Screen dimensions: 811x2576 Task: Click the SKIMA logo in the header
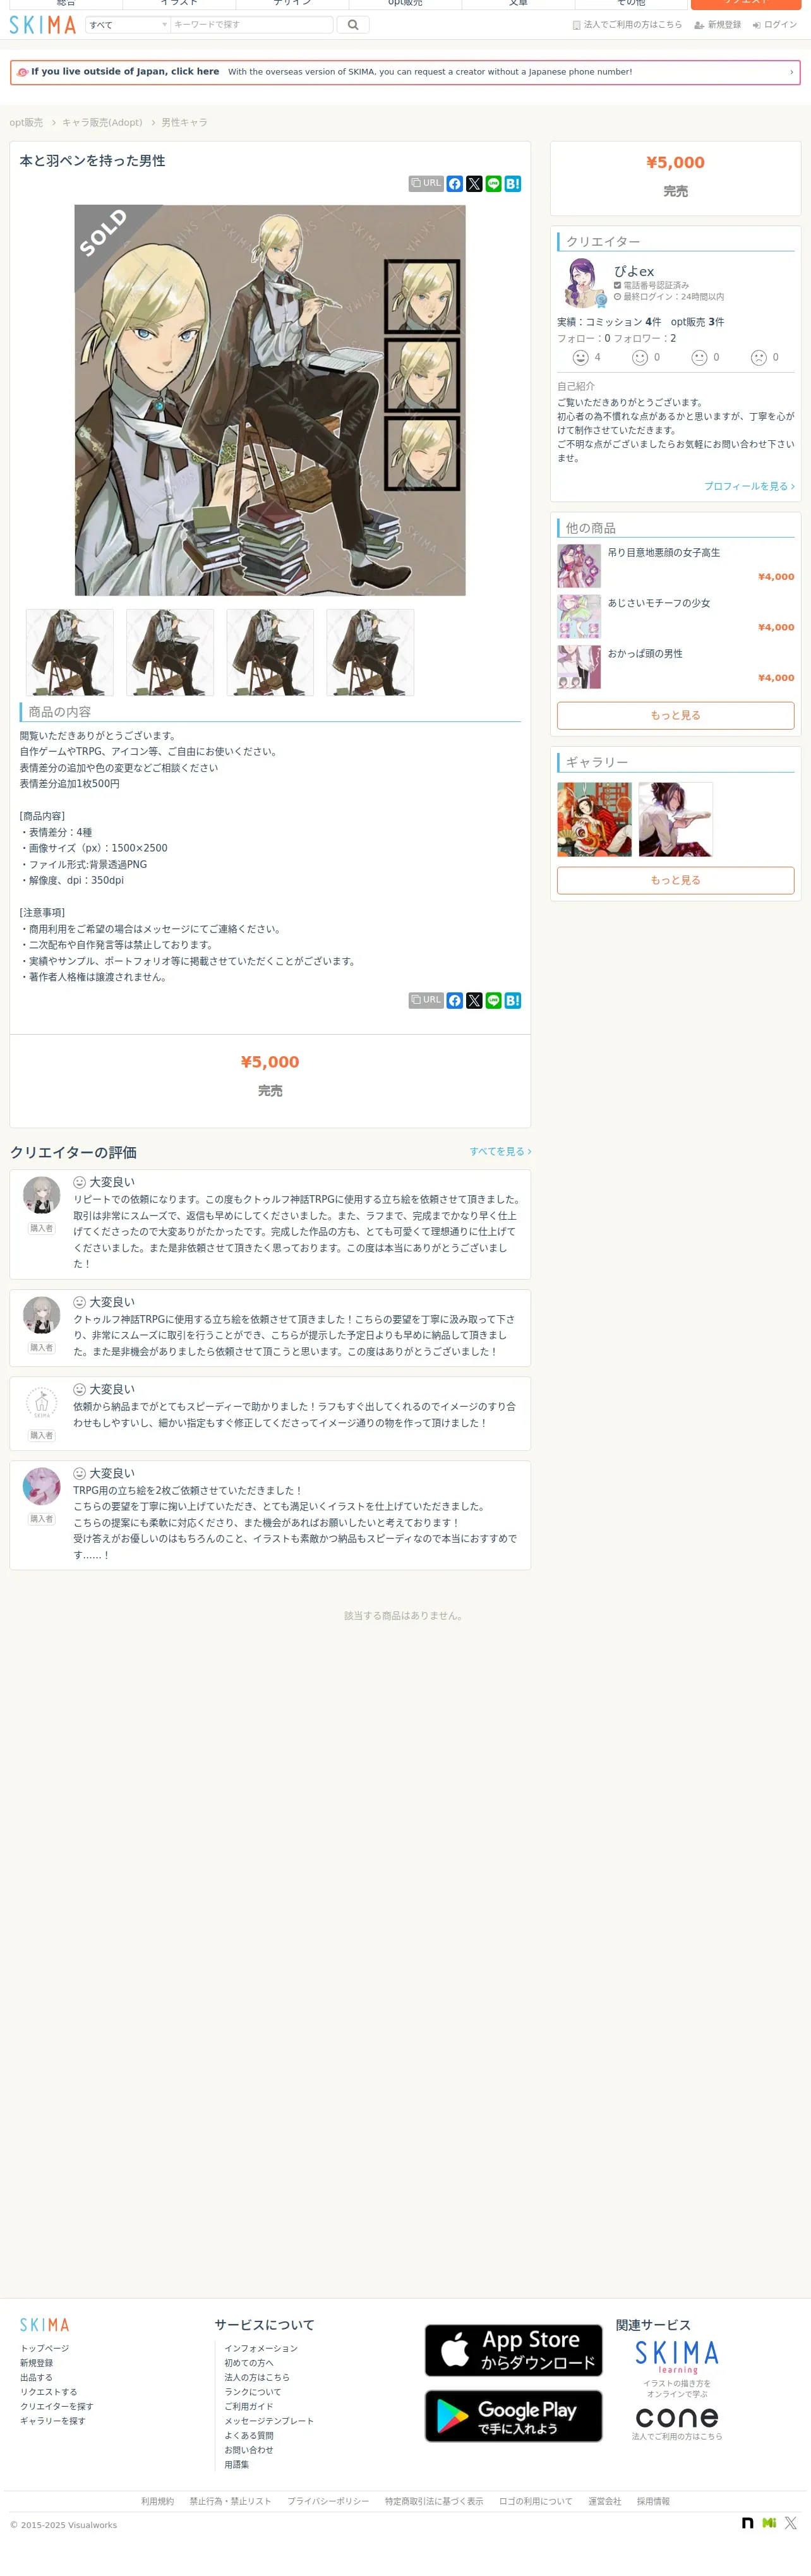pyautogui.click(x=42, y=25)
